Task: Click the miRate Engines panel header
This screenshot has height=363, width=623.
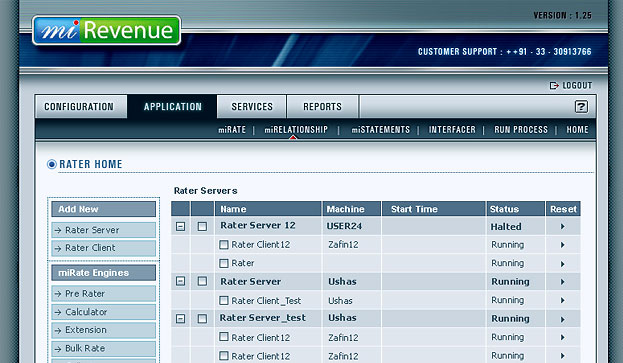Action: (103, 273)
